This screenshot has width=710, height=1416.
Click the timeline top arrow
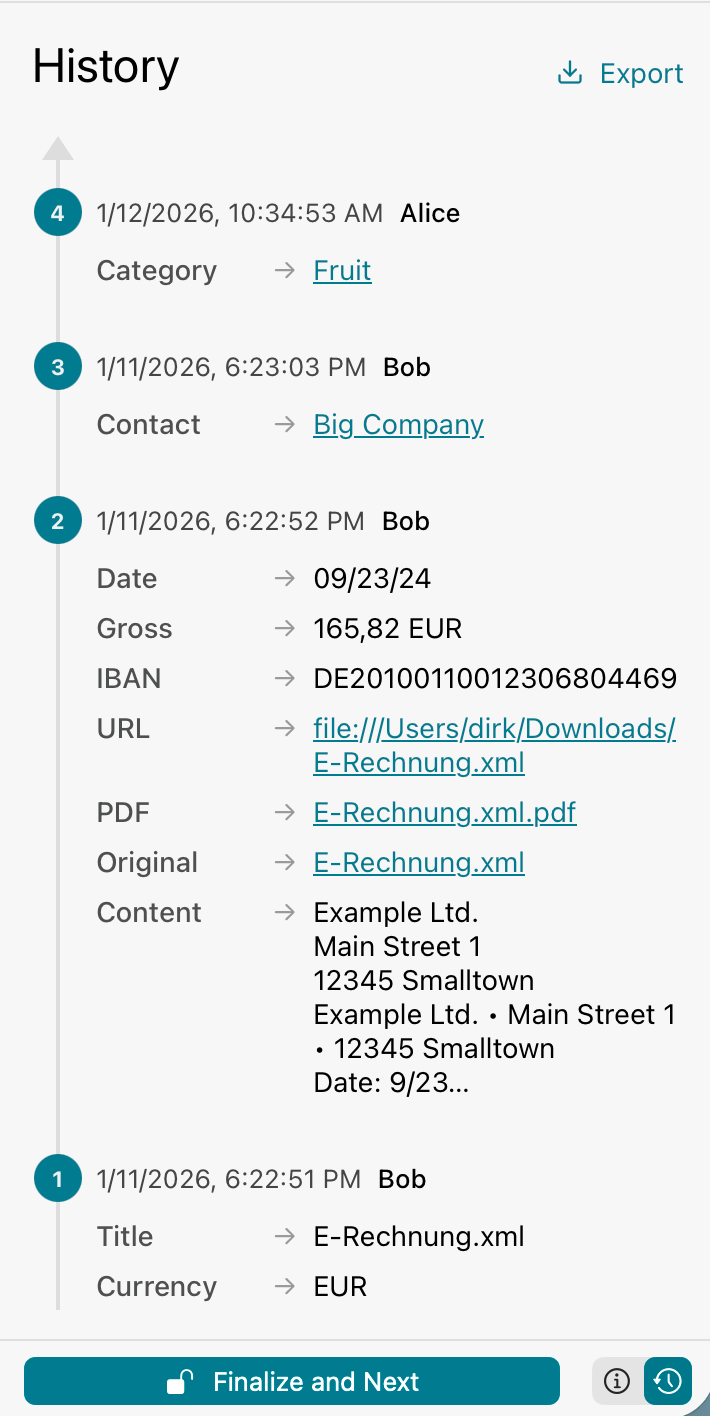pos(58,149)
